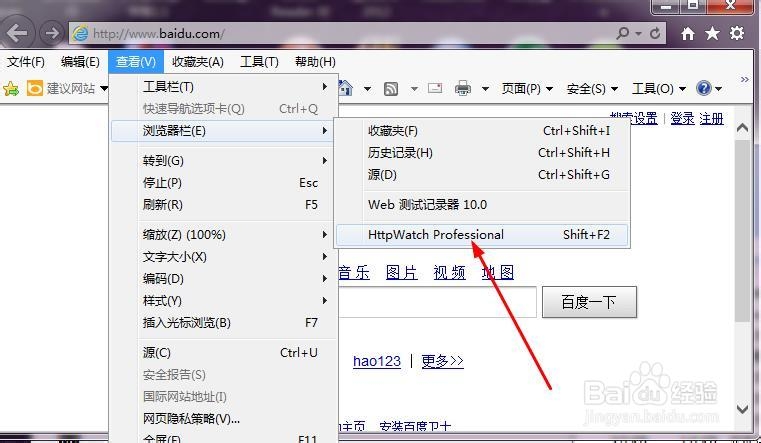This screenshot has height=443, width=761.
Task: Click the add-to-favorites star icon
Action: click(11, 88)
